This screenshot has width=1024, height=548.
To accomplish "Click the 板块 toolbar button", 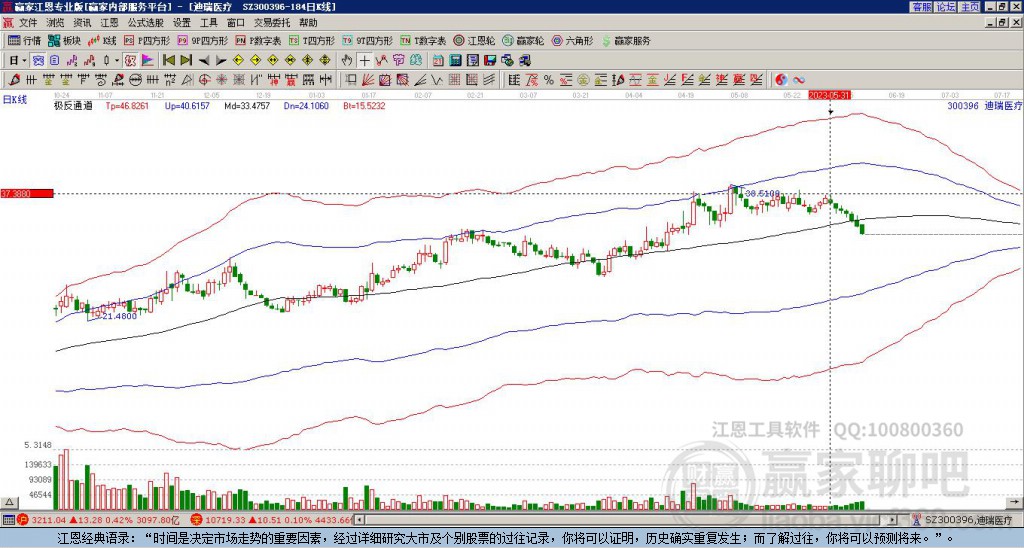I will pos(64,40).
